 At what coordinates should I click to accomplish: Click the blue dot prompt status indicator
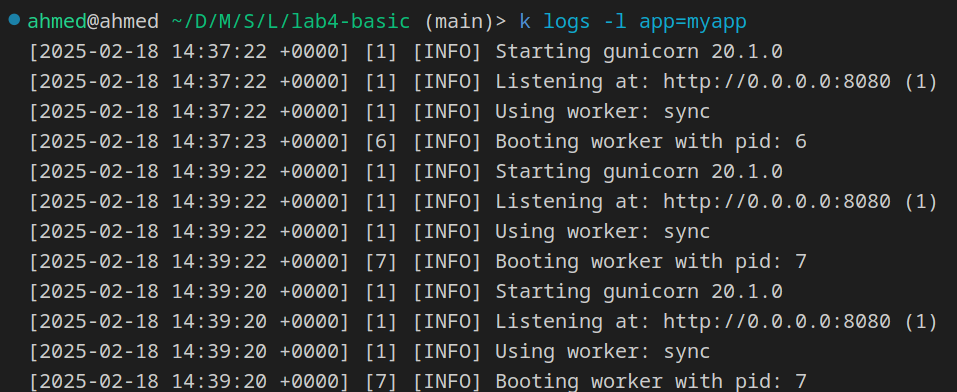point(13,20)
